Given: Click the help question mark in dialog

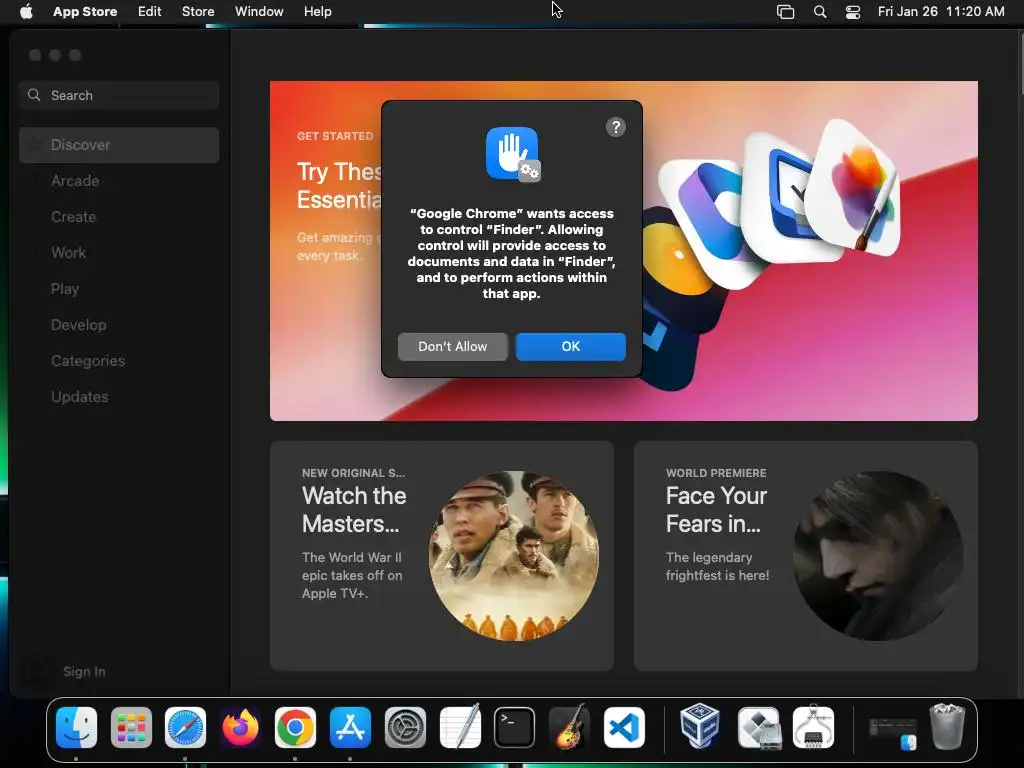Looking at the screenshot, I should [x=616, y=127].
